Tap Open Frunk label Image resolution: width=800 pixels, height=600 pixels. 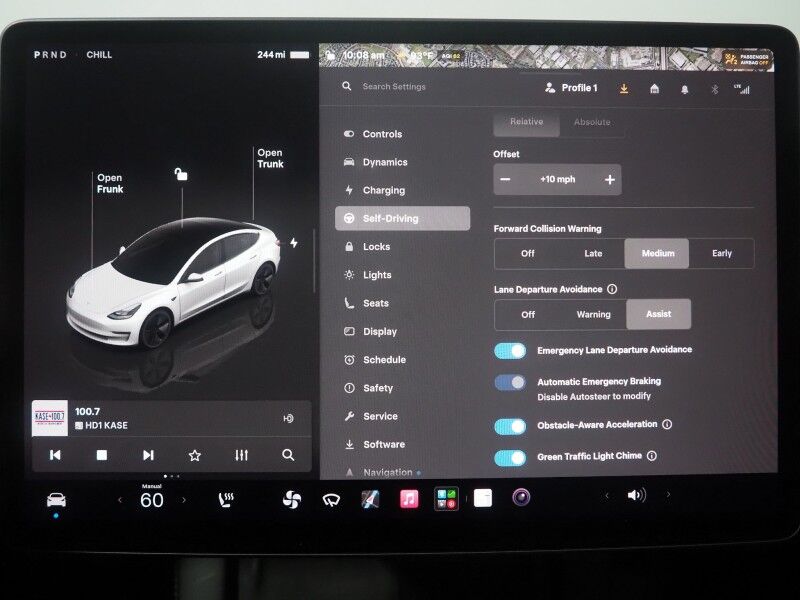point(110,184)
